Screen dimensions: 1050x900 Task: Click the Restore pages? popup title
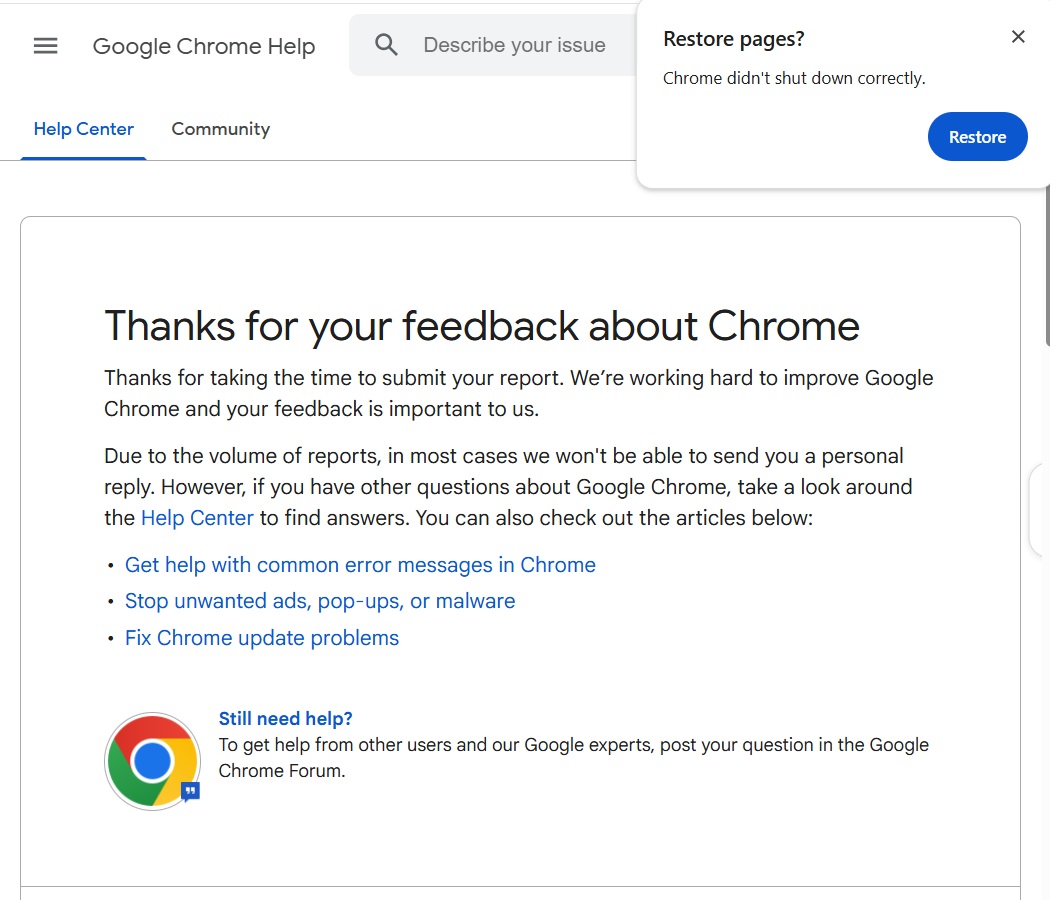point(734,39)
